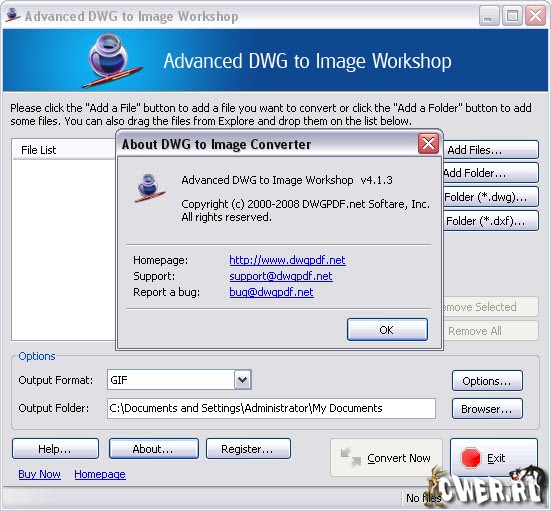Click the Homepage: label in the About dialog
Image resolution: width=551 pixels, height=511 pixels.
[161, 260]
